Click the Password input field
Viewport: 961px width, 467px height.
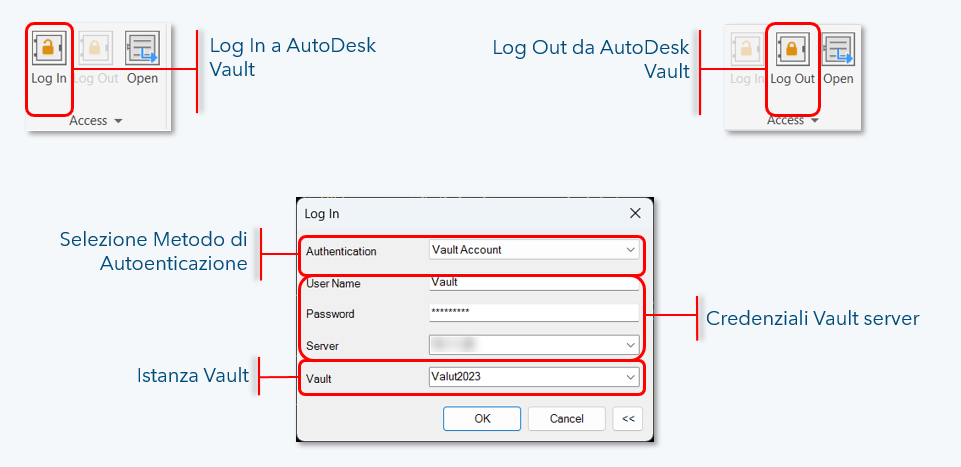534,313
